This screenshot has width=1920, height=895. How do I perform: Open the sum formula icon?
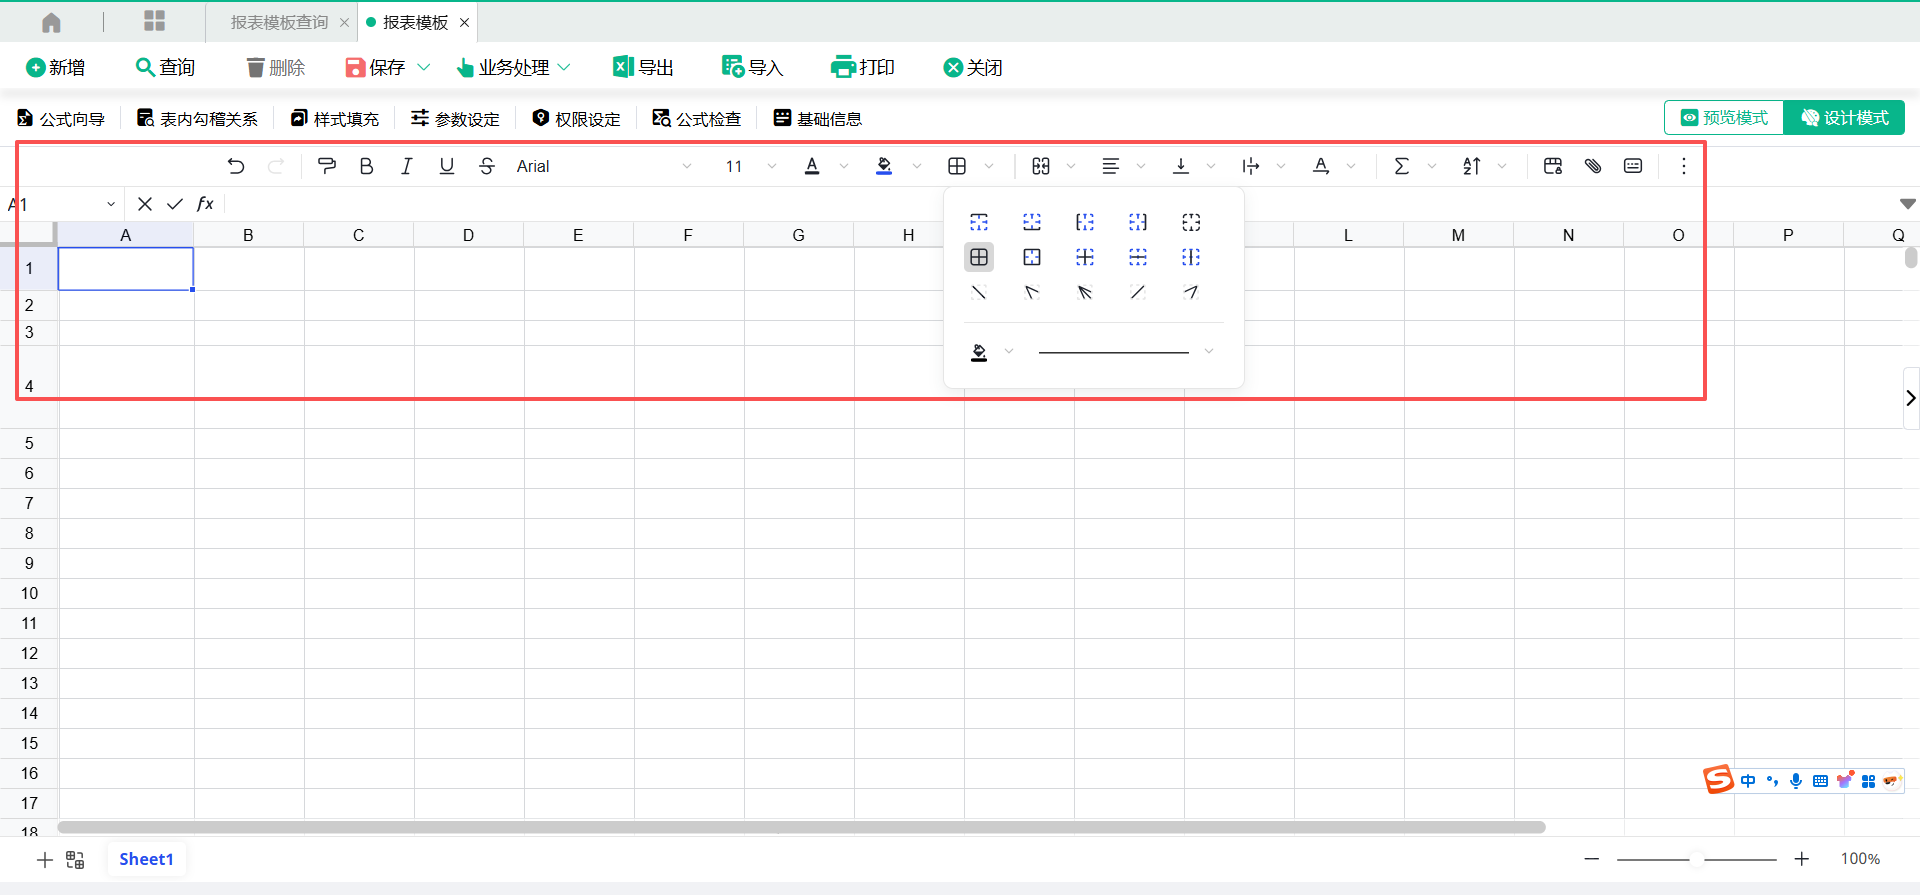tap(1402, 166)
